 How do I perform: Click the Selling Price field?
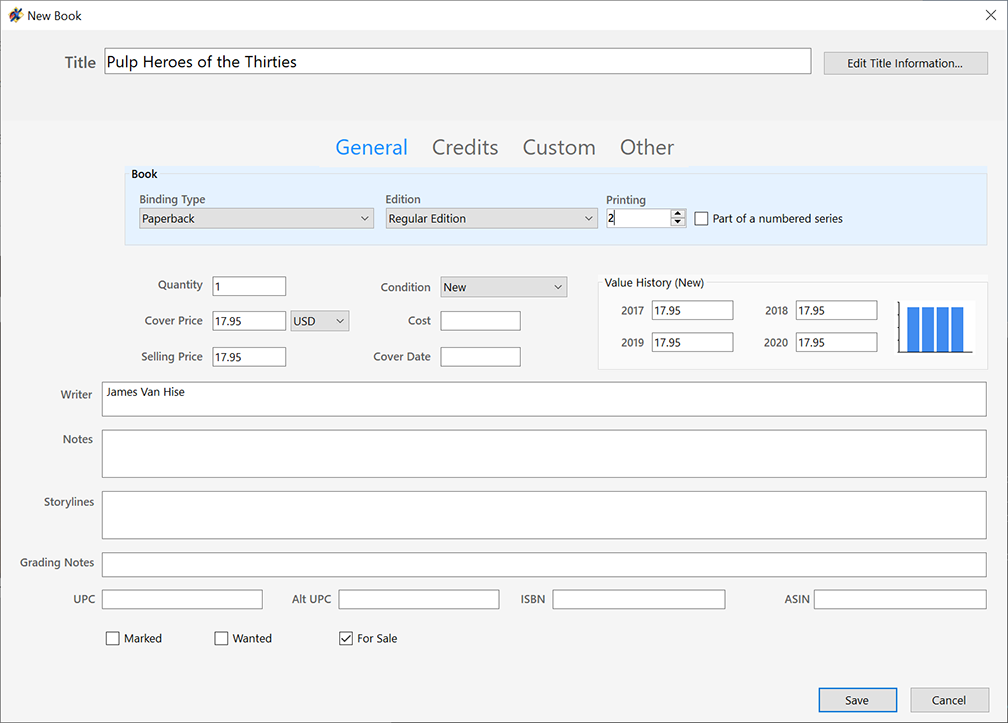pos(249,357)
